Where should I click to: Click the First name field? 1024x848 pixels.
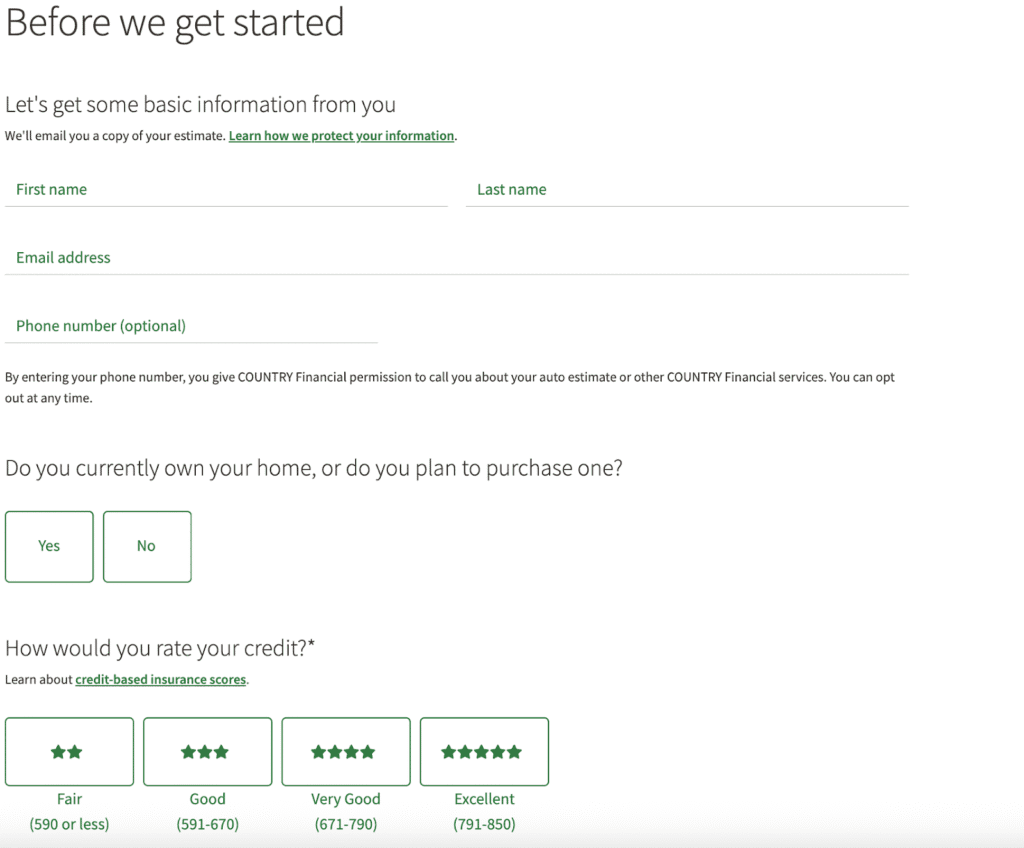(x=226, y=190)
